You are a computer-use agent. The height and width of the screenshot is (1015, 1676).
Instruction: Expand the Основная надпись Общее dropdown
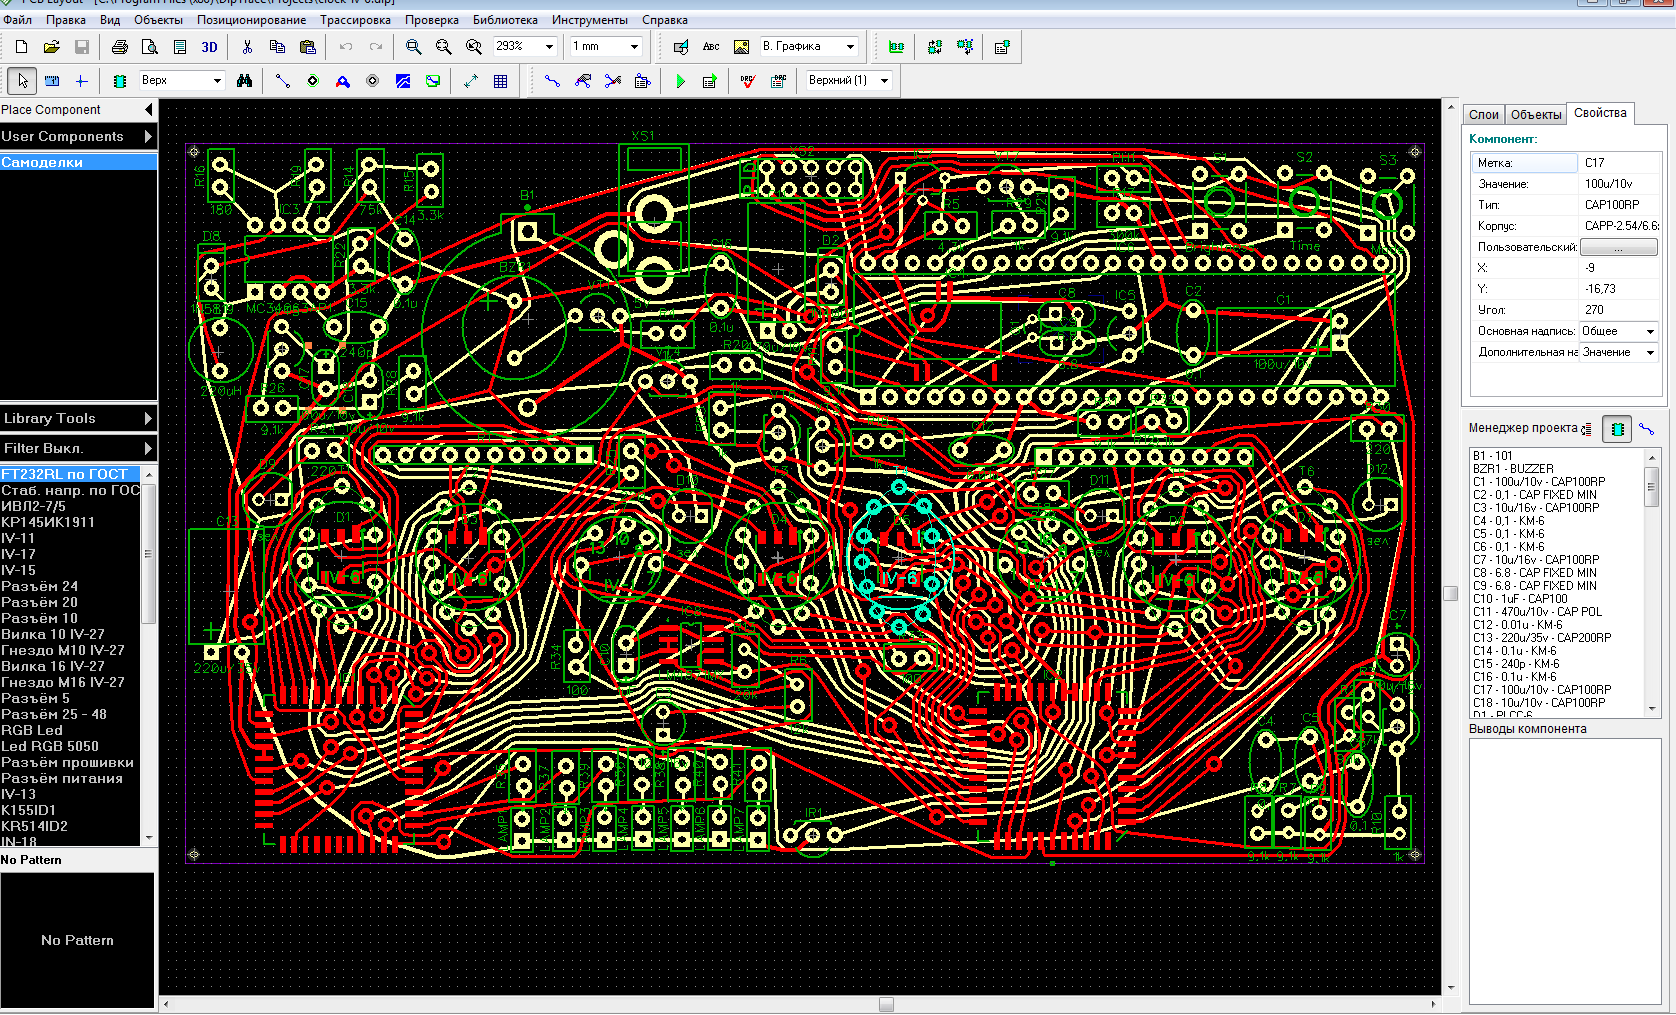point(1649,331)
